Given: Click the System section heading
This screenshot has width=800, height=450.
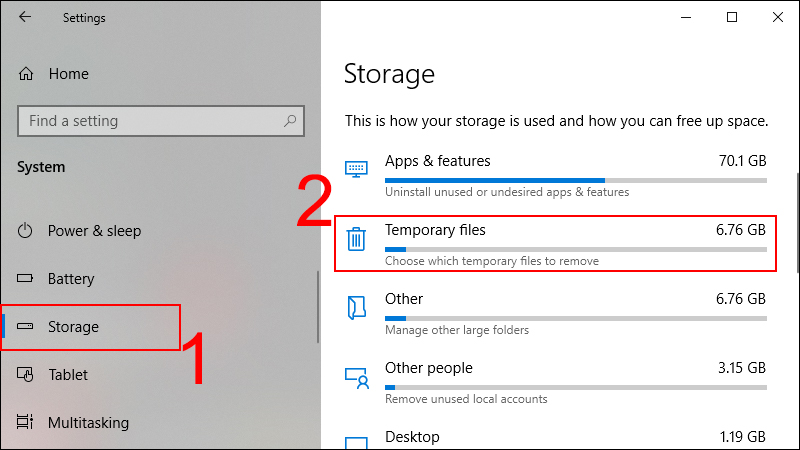Looking at the screenshot, I should pos(41,167).
